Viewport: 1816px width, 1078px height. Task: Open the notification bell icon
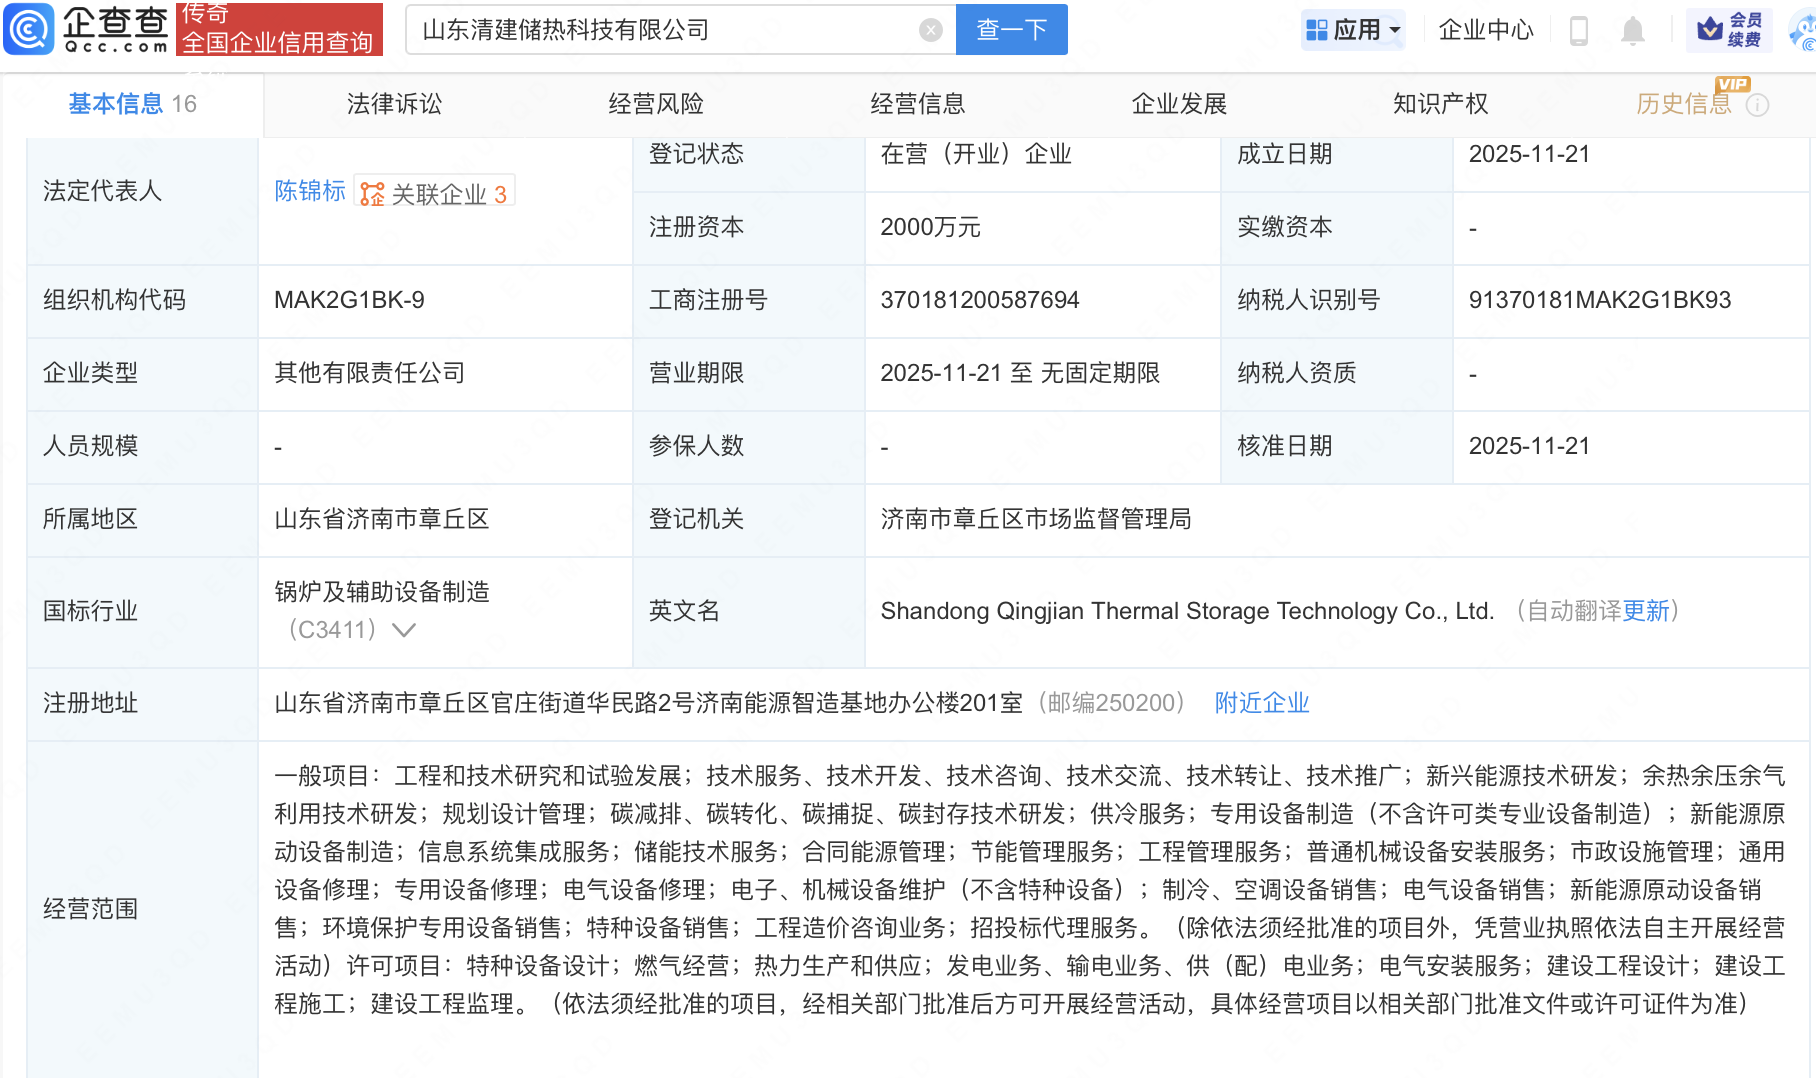pyautogui.click(x=1632, y=30)
